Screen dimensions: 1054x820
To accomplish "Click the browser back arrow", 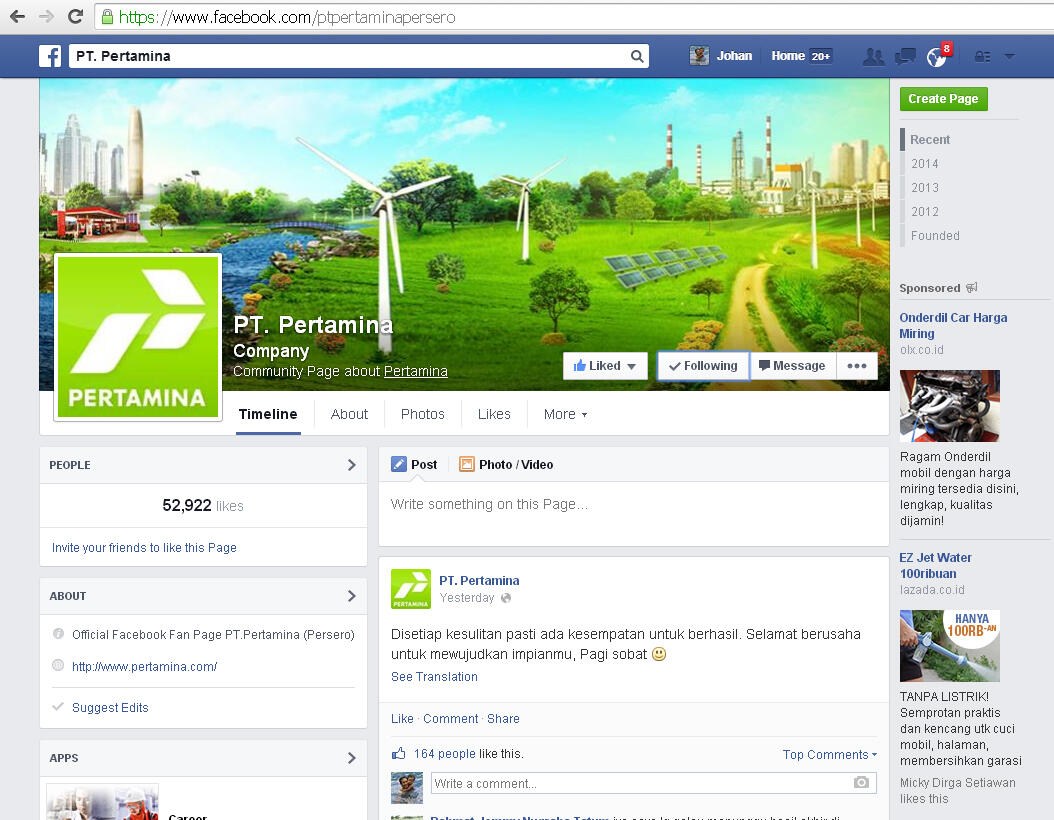I will click(17, 16).
